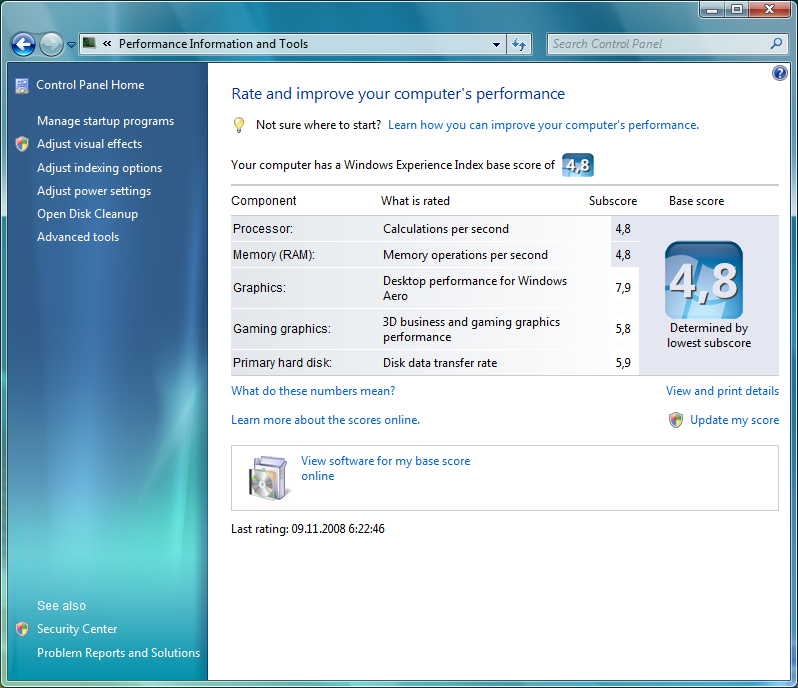The image size is (798, 688).
Task: Click the Forward navigation arrow button
Action: pyautogui.click(x=51, y=44)
